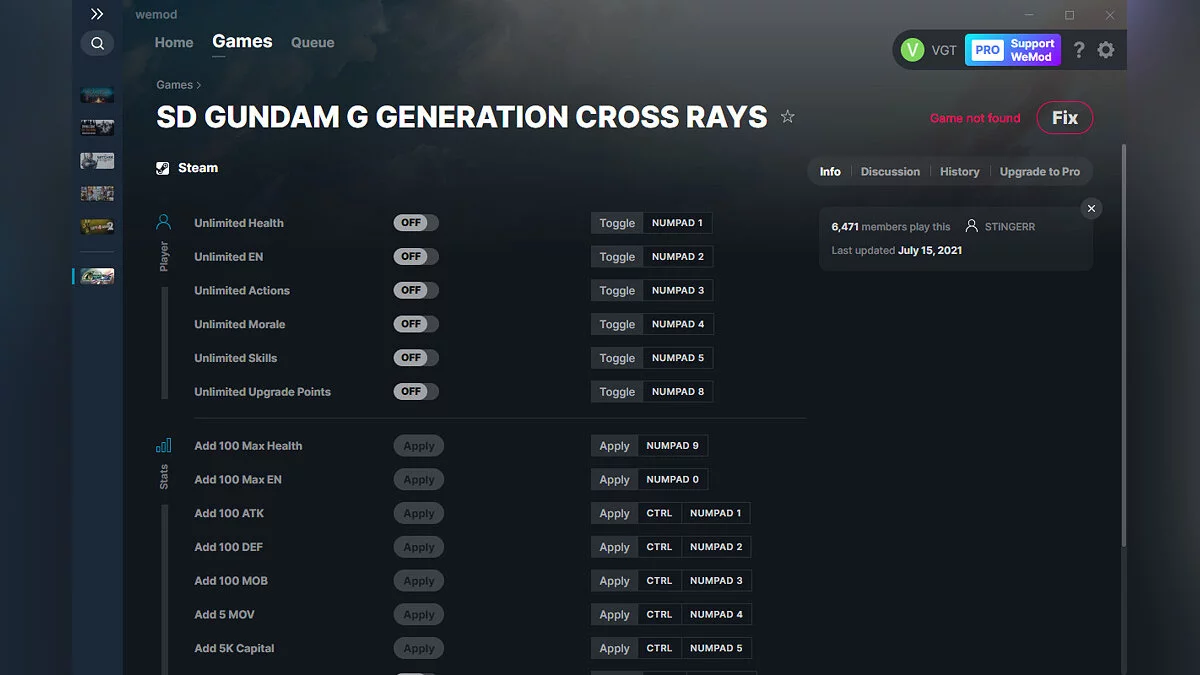Switch to the Discussion tab
Viewport: 1200px width, 675px height.
[890, 171]
